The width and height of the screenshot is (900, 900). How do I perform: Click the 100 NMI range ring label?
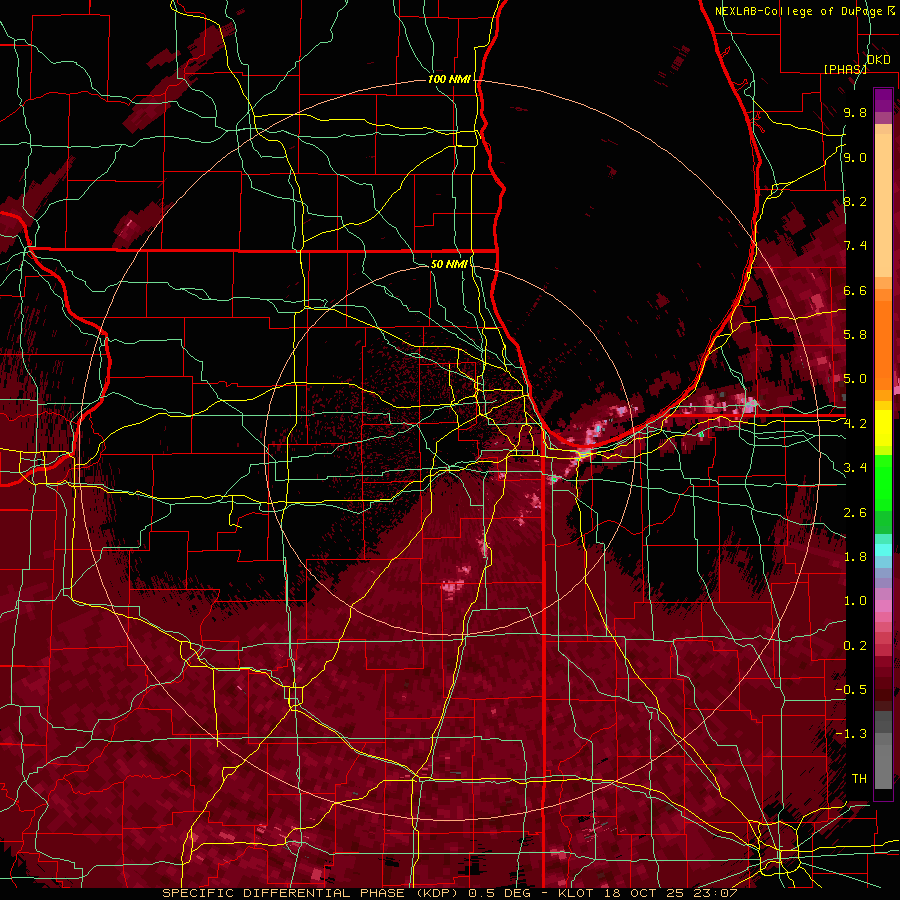pos(449,79)
